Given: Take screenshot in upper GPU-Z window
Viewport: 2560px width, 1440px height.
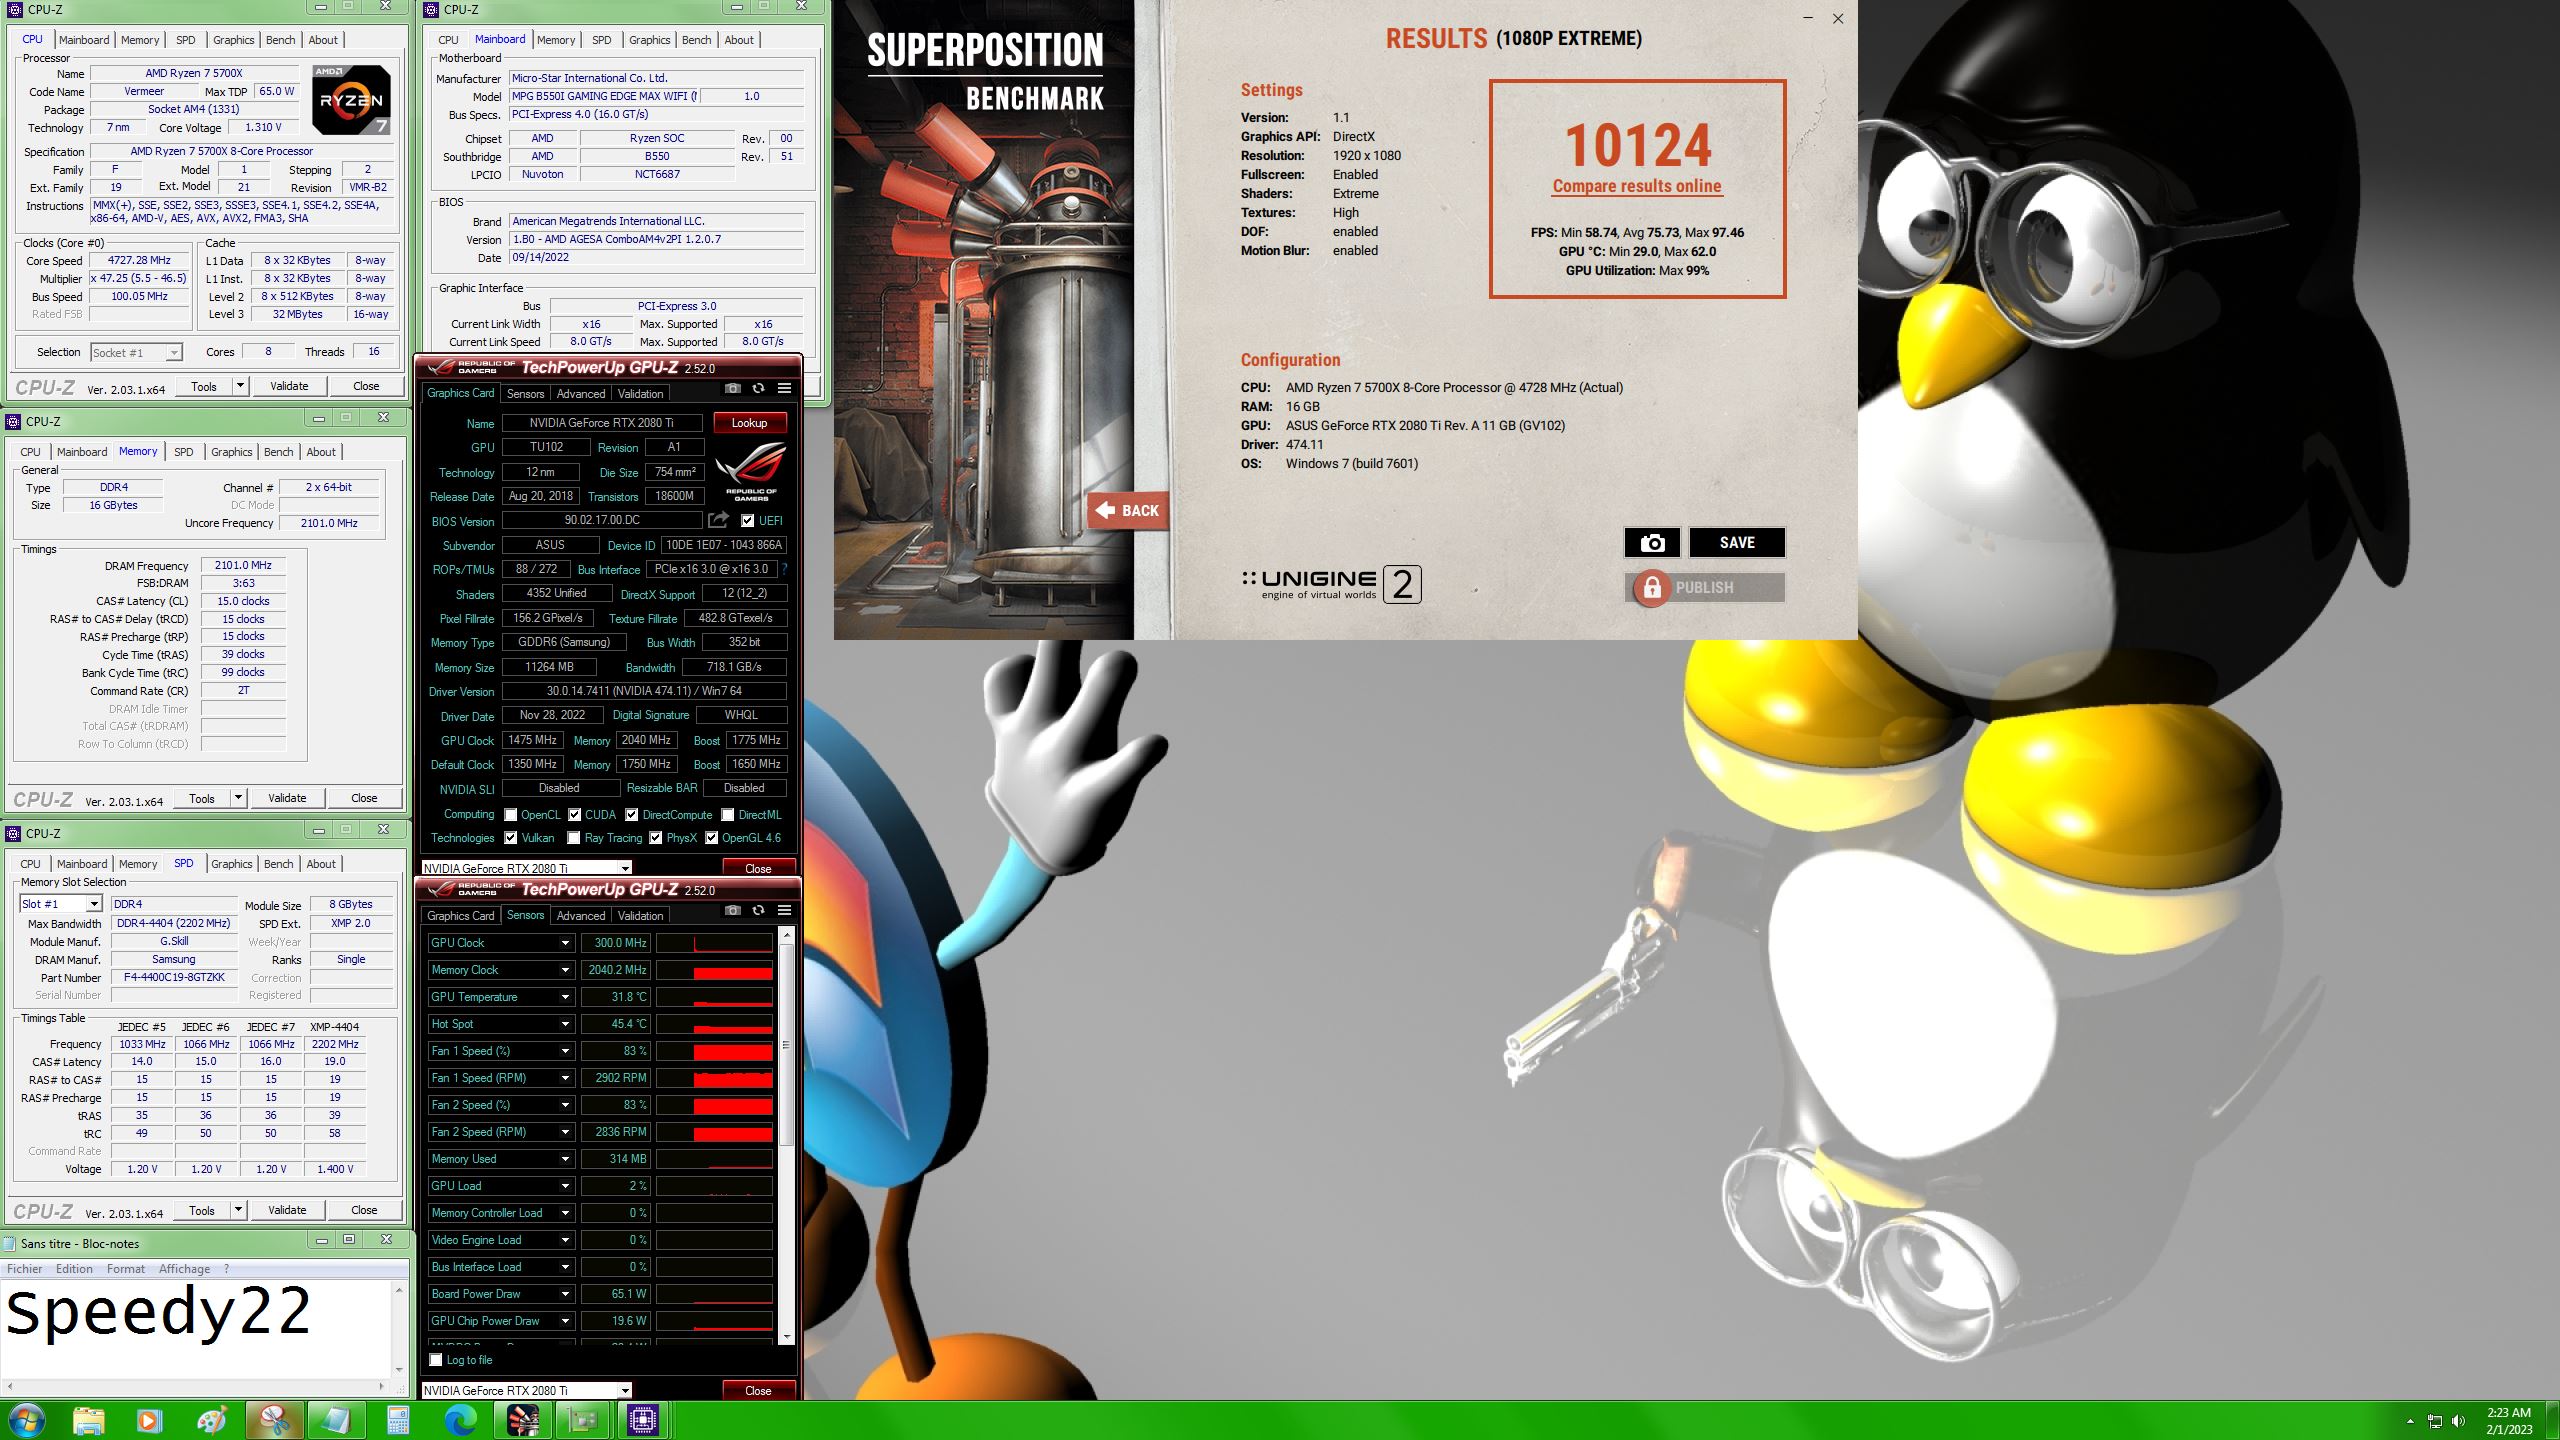Looking at the screenshot, I should click(733, 388).
